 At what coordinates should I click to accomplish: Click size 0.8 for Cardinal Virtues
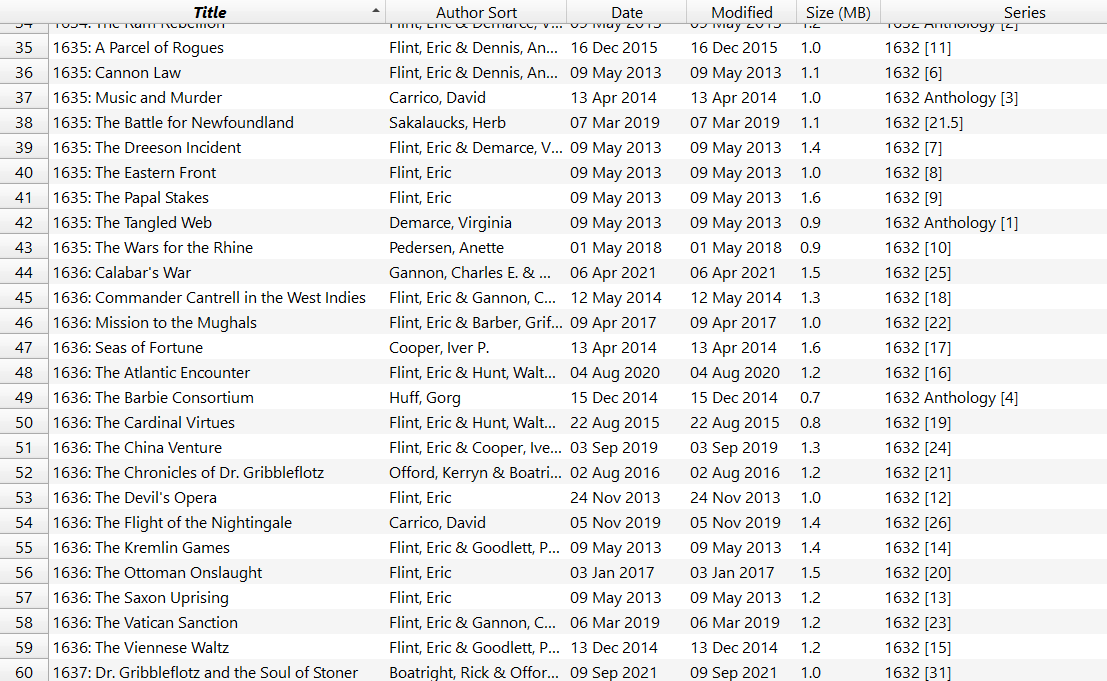coord(810,423)
